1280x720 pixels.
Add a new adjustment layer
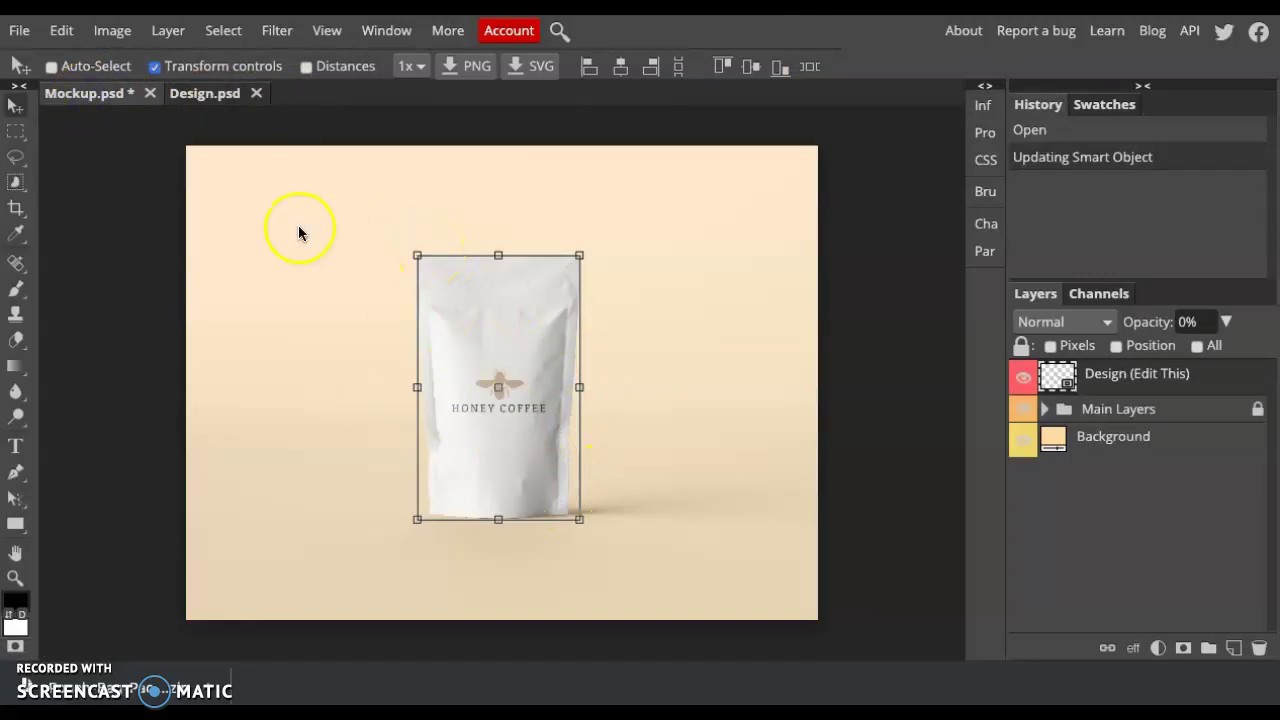(1158, 648)
